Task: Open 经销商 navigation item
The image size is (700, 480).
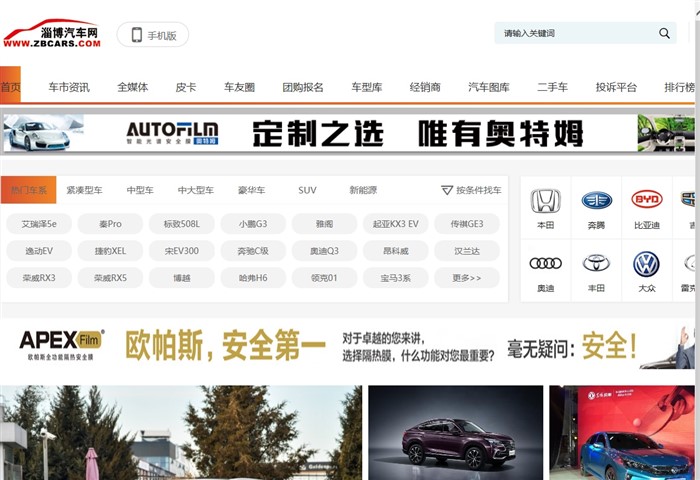Action: coord(425,87)
